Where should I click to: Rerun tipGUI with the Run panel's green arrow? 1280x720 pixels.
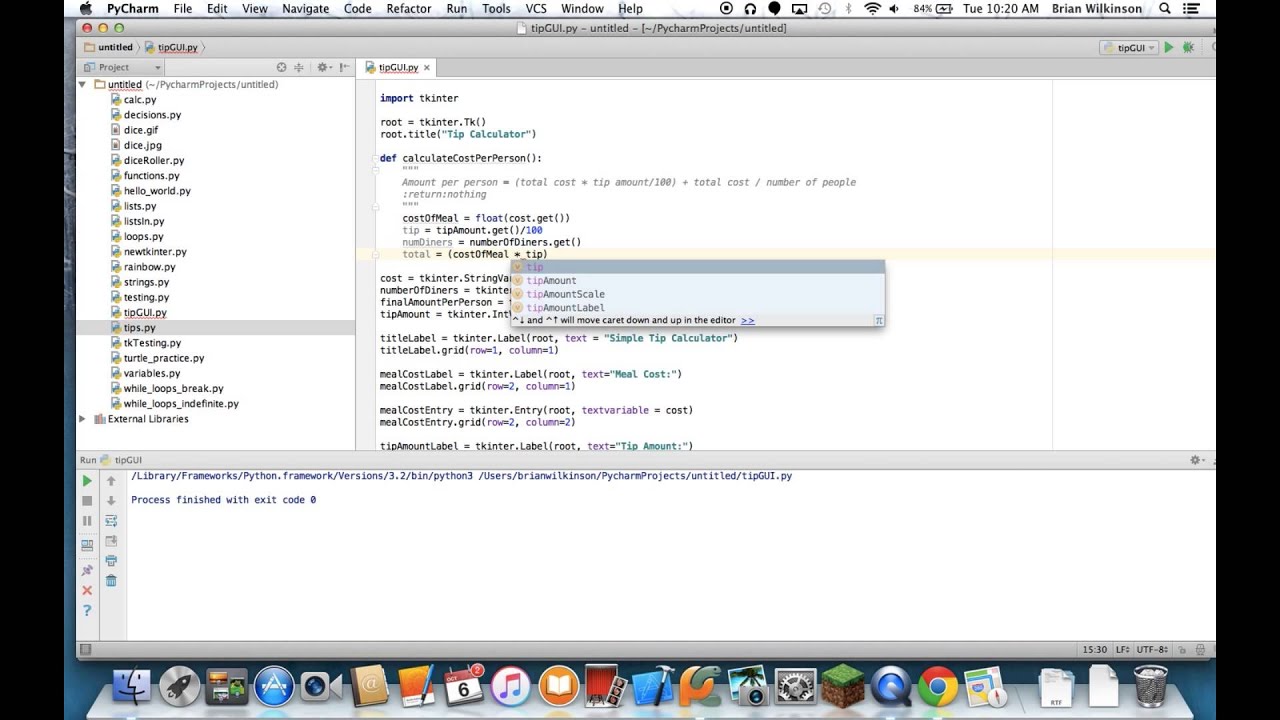click(x=87, y=481)
